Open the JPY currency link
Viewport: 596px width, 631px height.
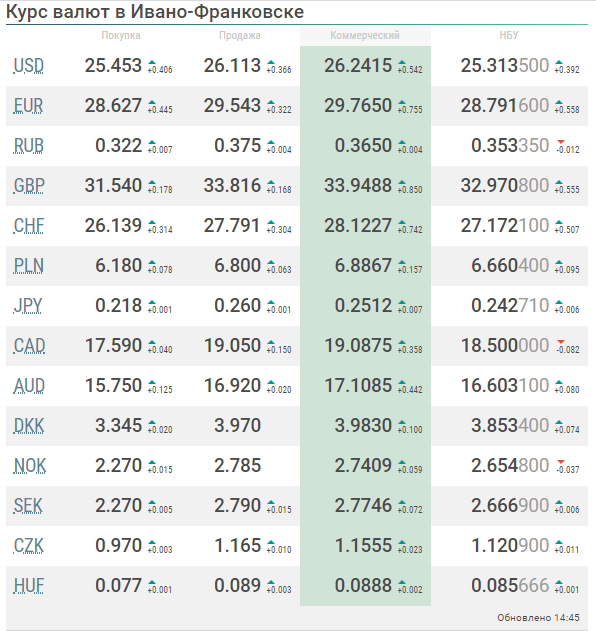pyautogui.click(x=27, y=306)
